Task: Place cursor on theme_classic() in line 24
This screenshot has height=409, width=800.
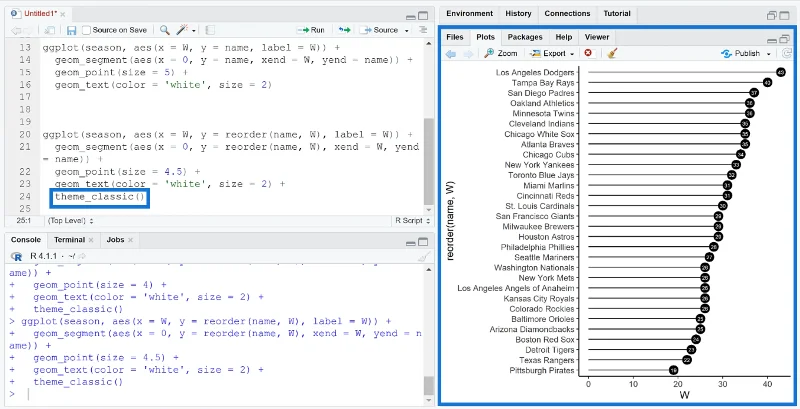Action: [100, 196]
